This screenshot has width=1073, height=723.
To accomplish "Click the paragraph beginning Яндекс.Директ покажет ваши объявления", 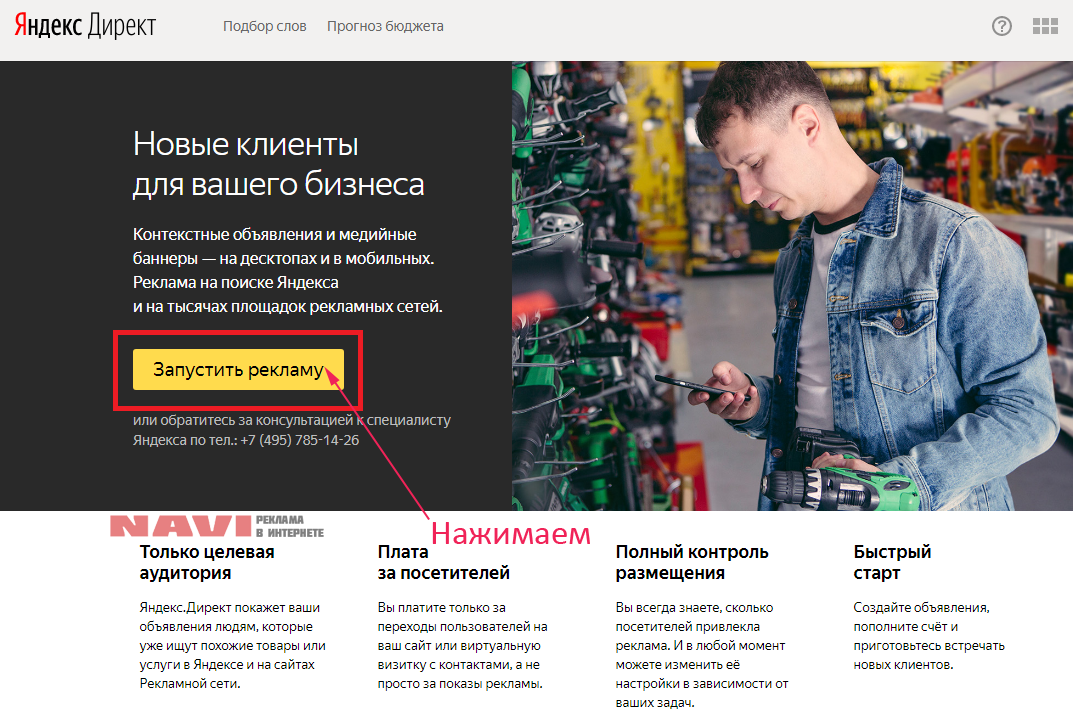I will click(233, 645).
